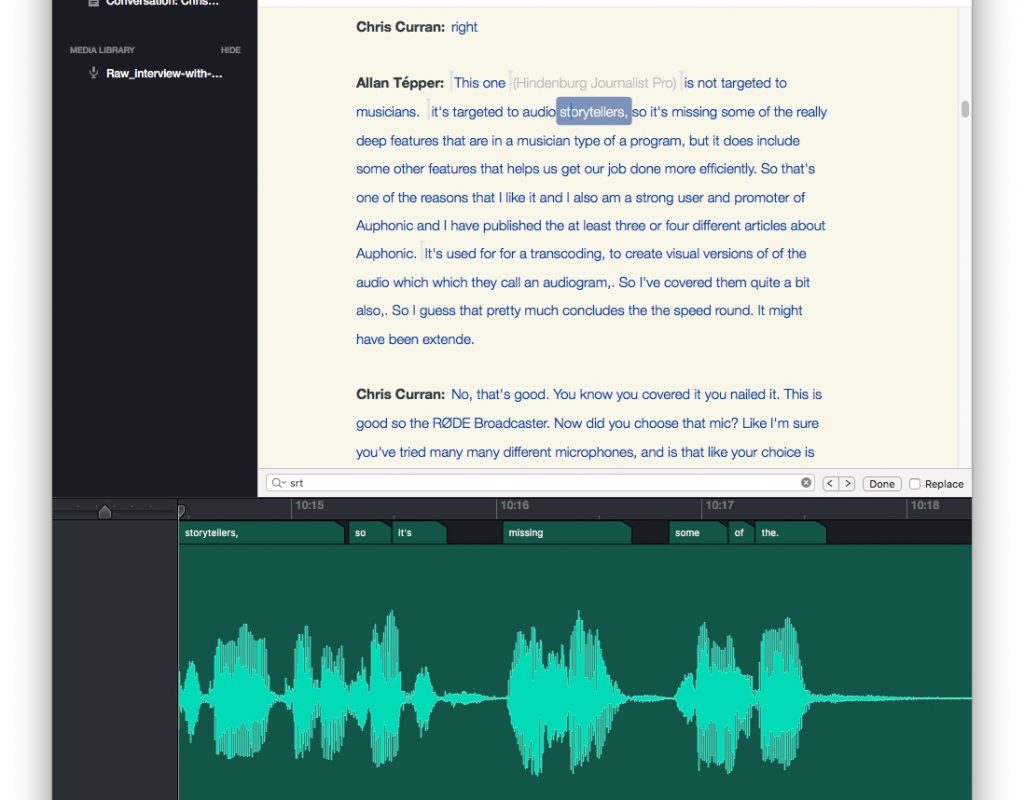
Task: Click the word 'extende.' in the transcript
Action: tap(447, 339)
